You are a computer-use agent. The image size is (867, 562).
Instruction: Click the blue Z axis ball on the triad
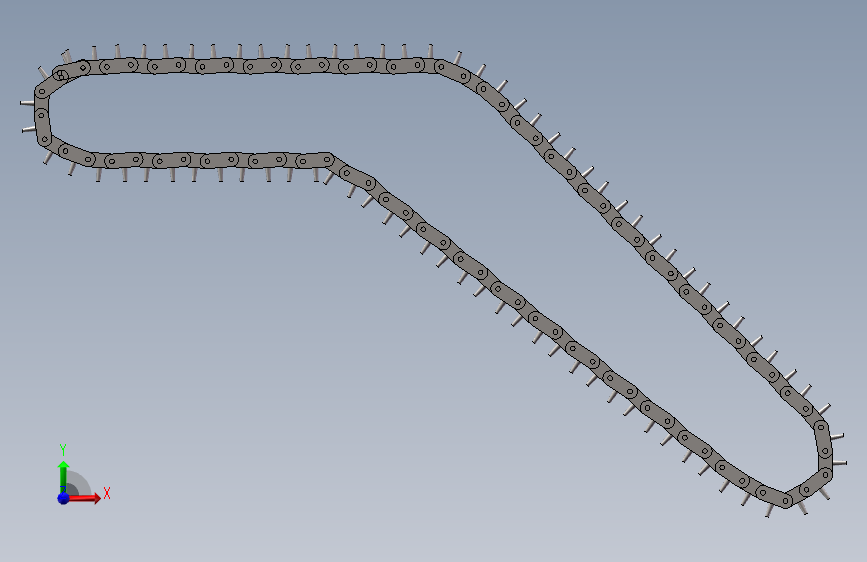tap(64, 498)
